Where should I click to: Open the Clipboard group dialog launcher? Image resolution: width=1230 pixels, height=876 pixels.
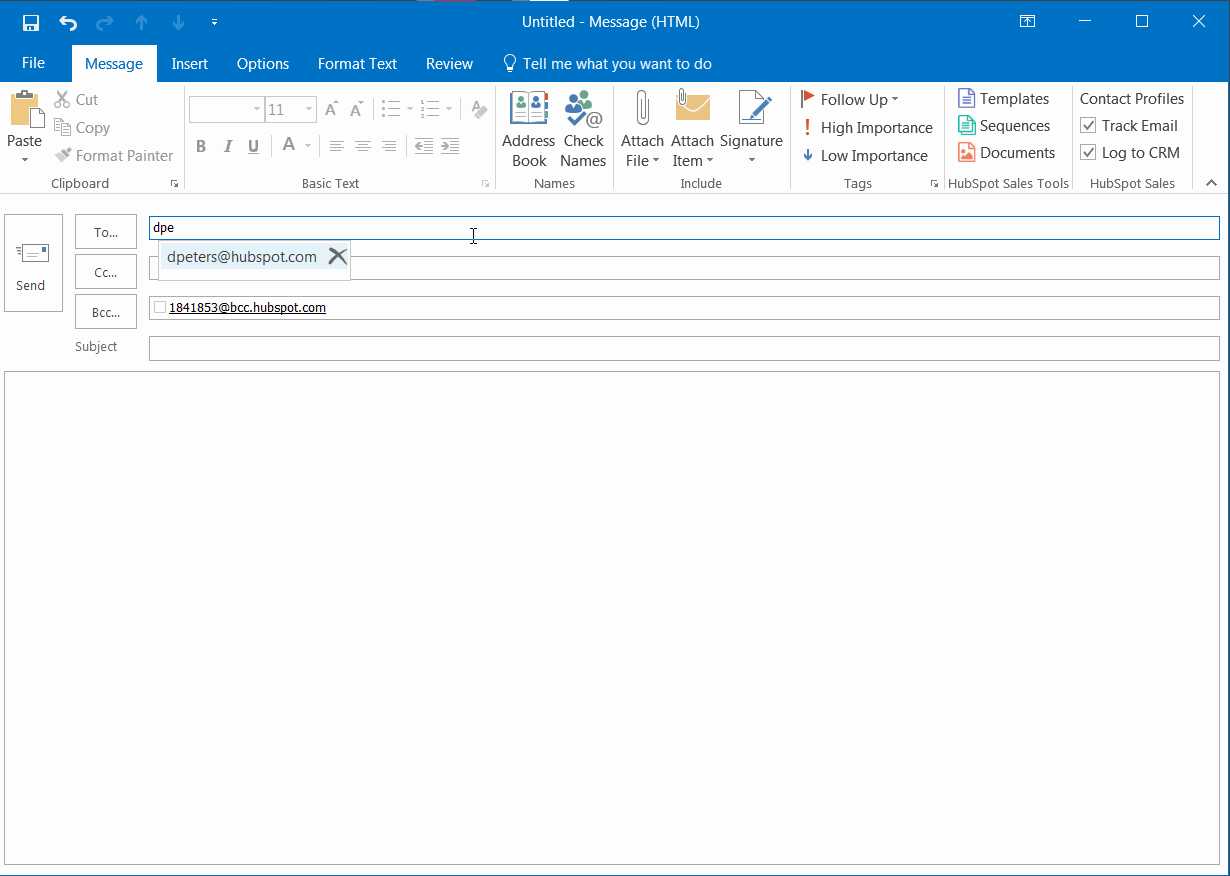coord(174,184)
